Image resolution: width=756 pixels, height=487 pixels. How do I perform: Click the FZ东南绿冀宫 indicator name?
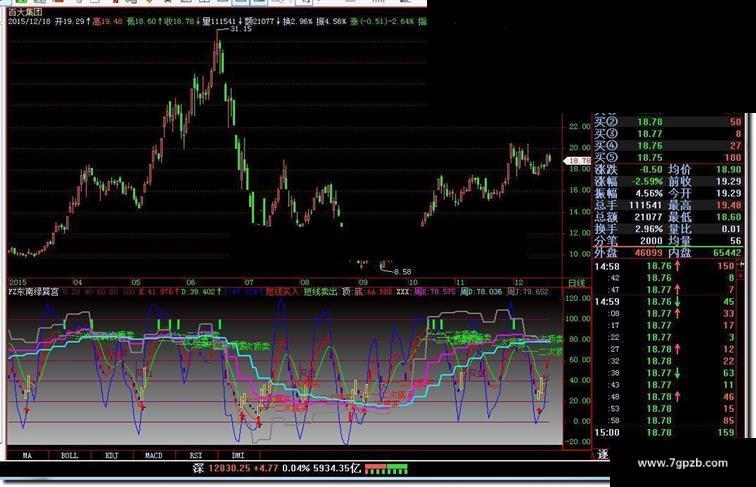[x=34, y=292]
